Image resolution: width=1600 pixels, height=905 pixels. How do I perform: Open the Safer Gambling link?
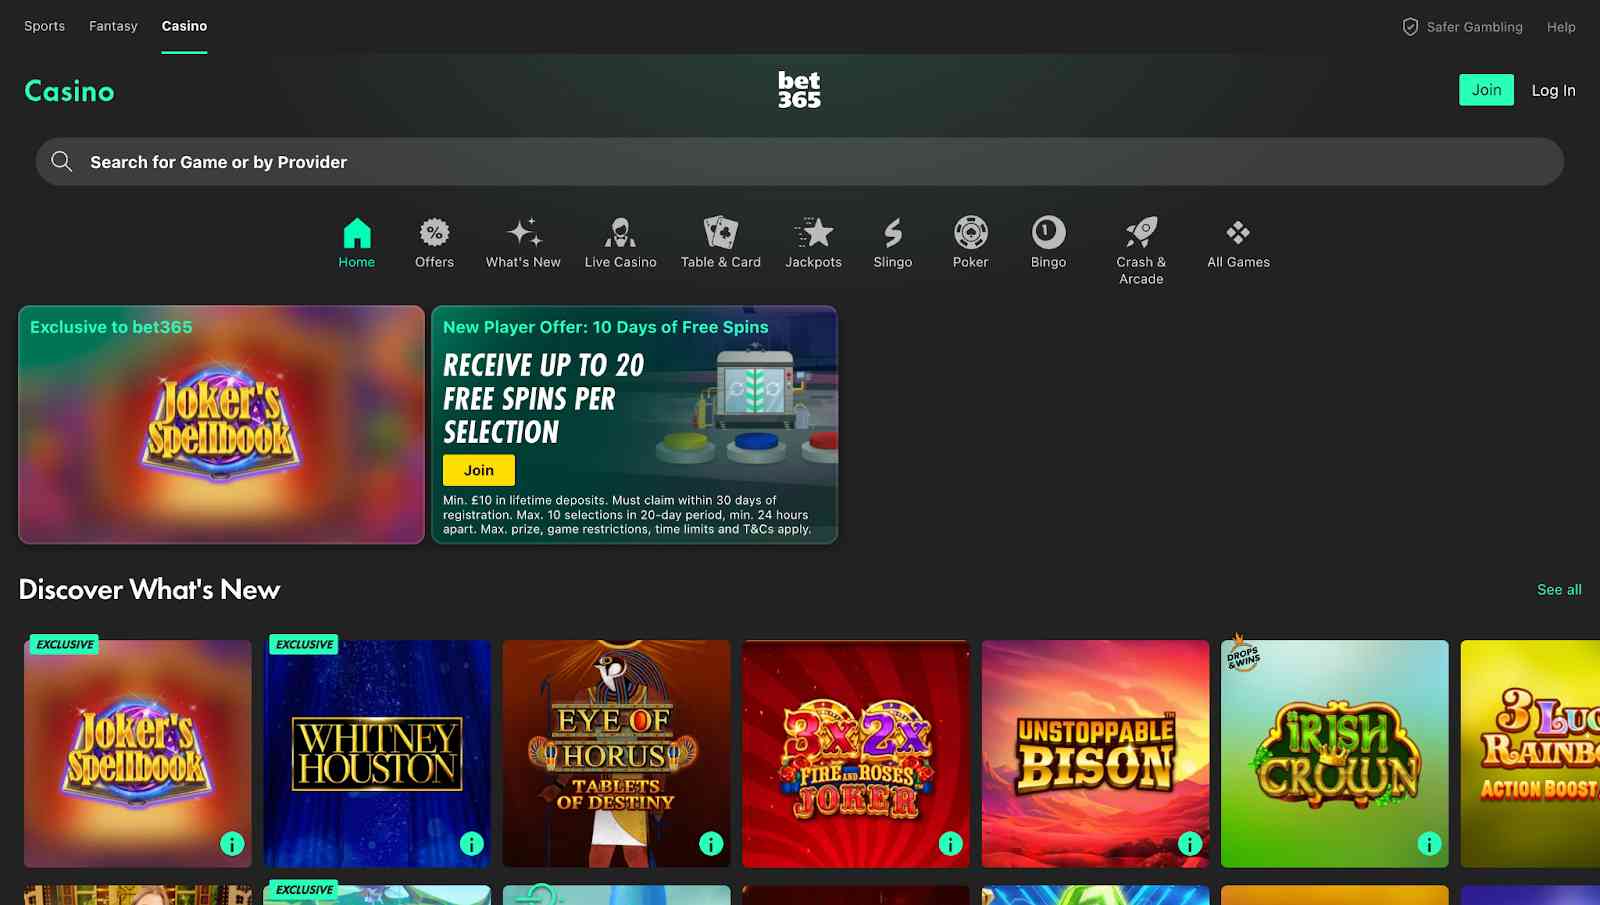[1474, 27]
